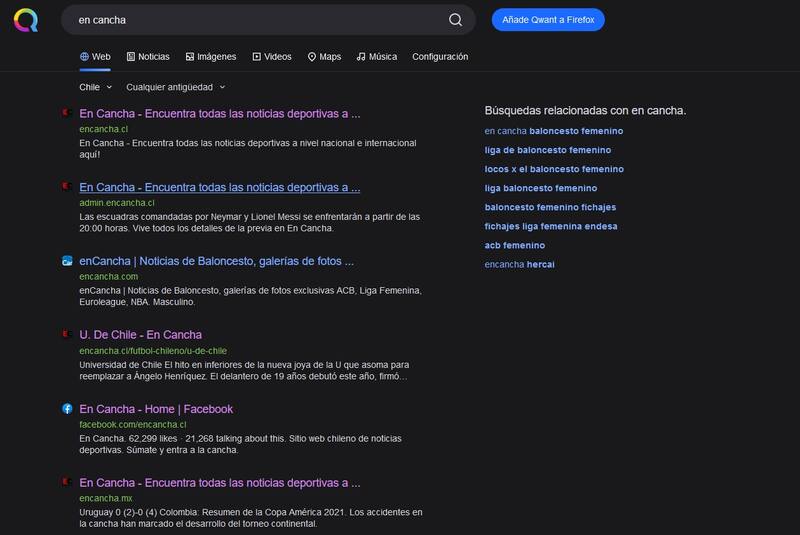Click the admin.encancha.cl result favicon
The width and height of the screenshot is (800, 535).
[x=67, y=187]
